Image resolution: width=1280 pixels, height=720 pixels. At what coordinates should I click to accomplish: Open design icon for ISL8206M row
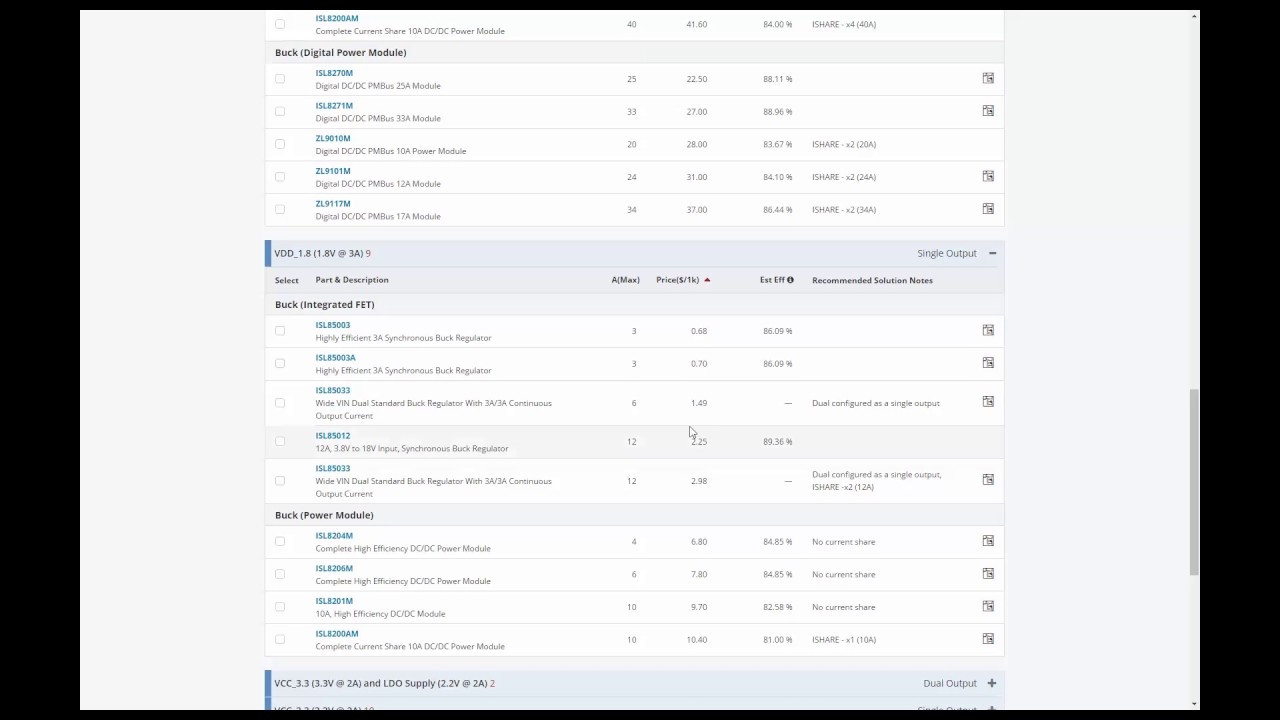coord(988,574)
